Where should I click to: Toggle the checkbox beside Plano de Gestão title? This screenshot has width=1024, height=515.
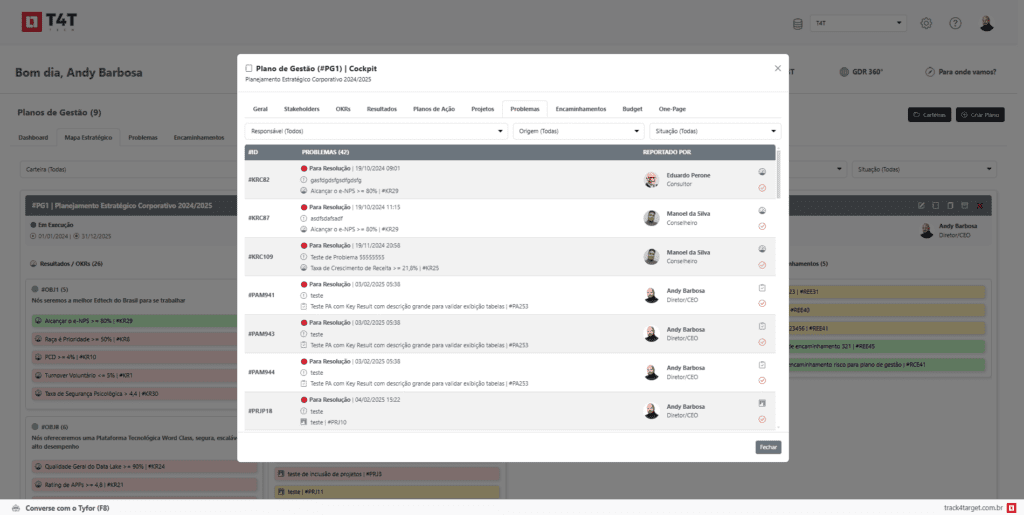[x=249, y=68]
